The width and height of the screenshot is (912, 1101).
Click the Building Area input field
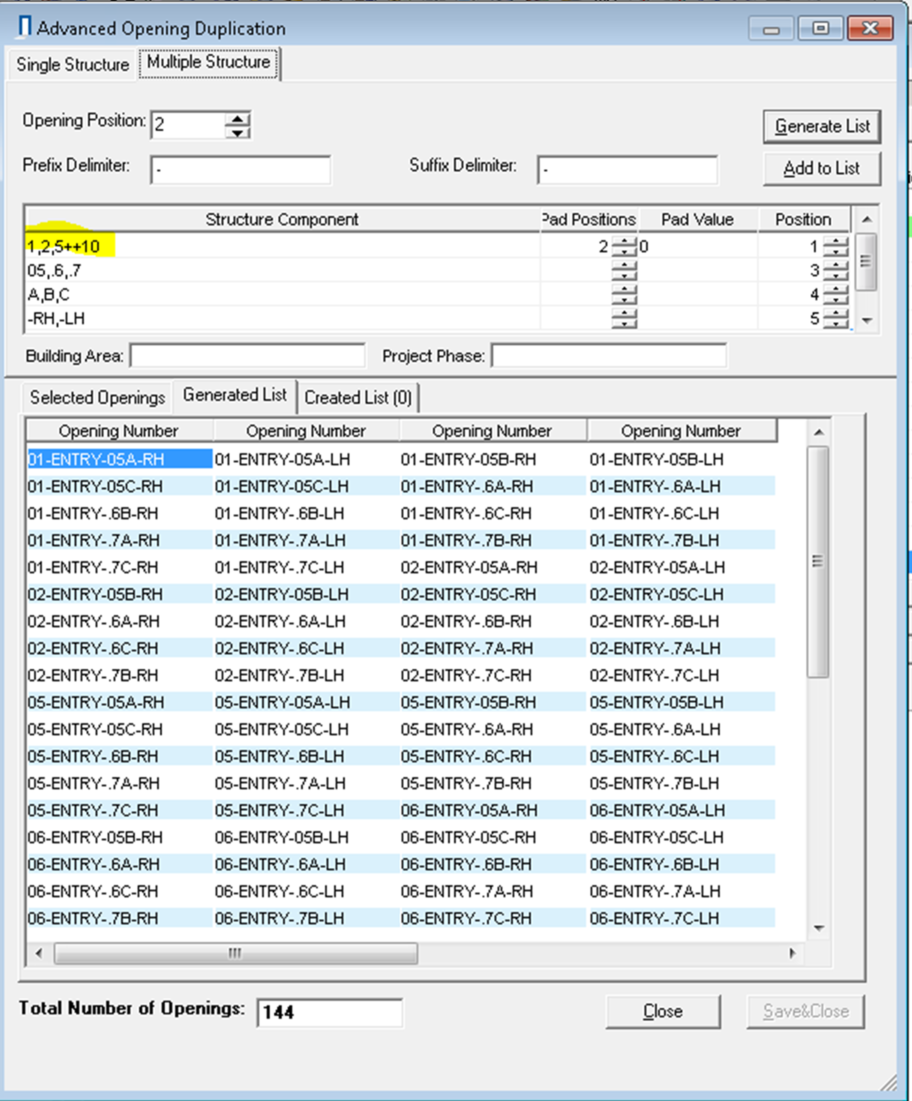point(247,355)
